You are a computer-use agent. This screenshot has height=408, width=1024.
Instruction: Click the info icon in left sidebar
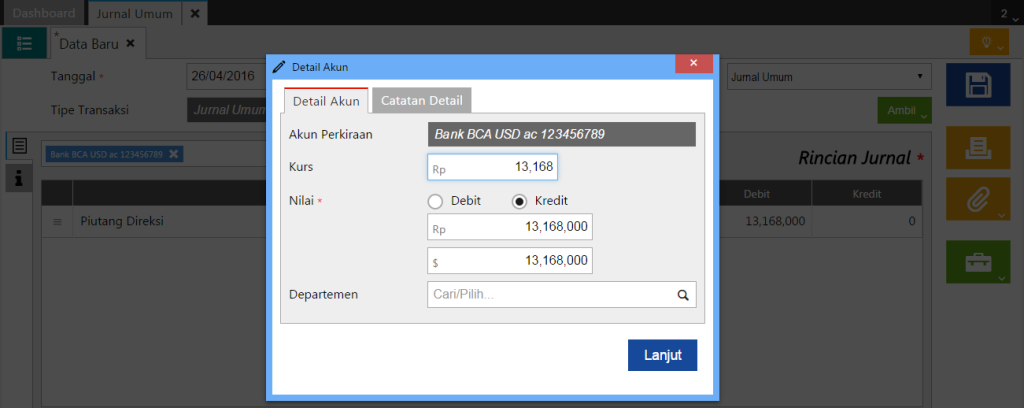pos(19,177)
